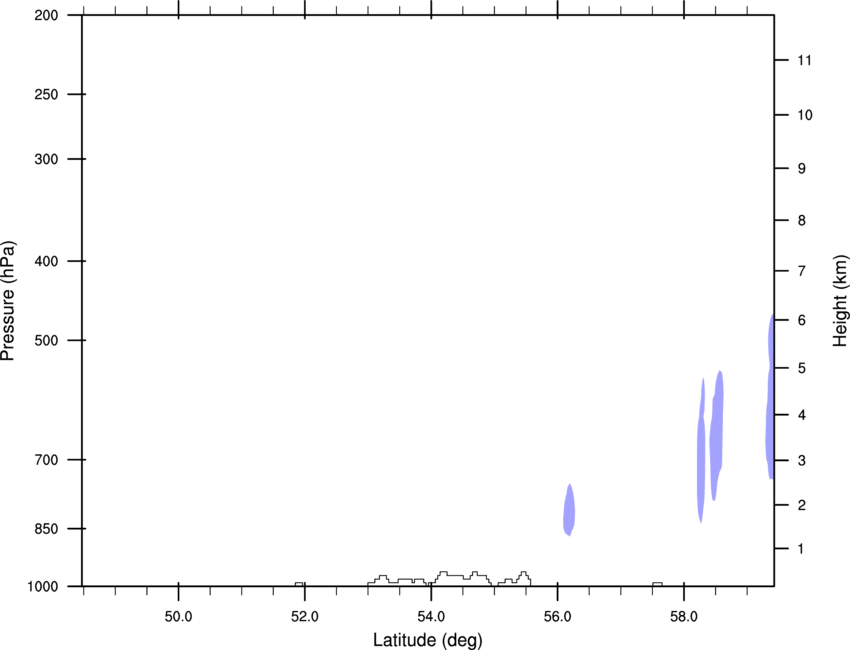Click height tick label 6
This screenshot has height=650, width=850.
[x=802, y=320]
